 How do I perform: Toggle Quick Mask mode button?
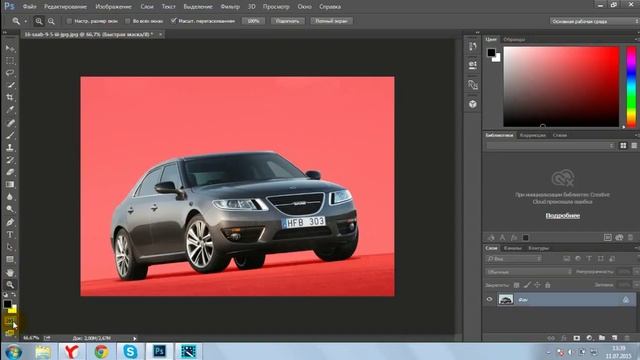10,322
